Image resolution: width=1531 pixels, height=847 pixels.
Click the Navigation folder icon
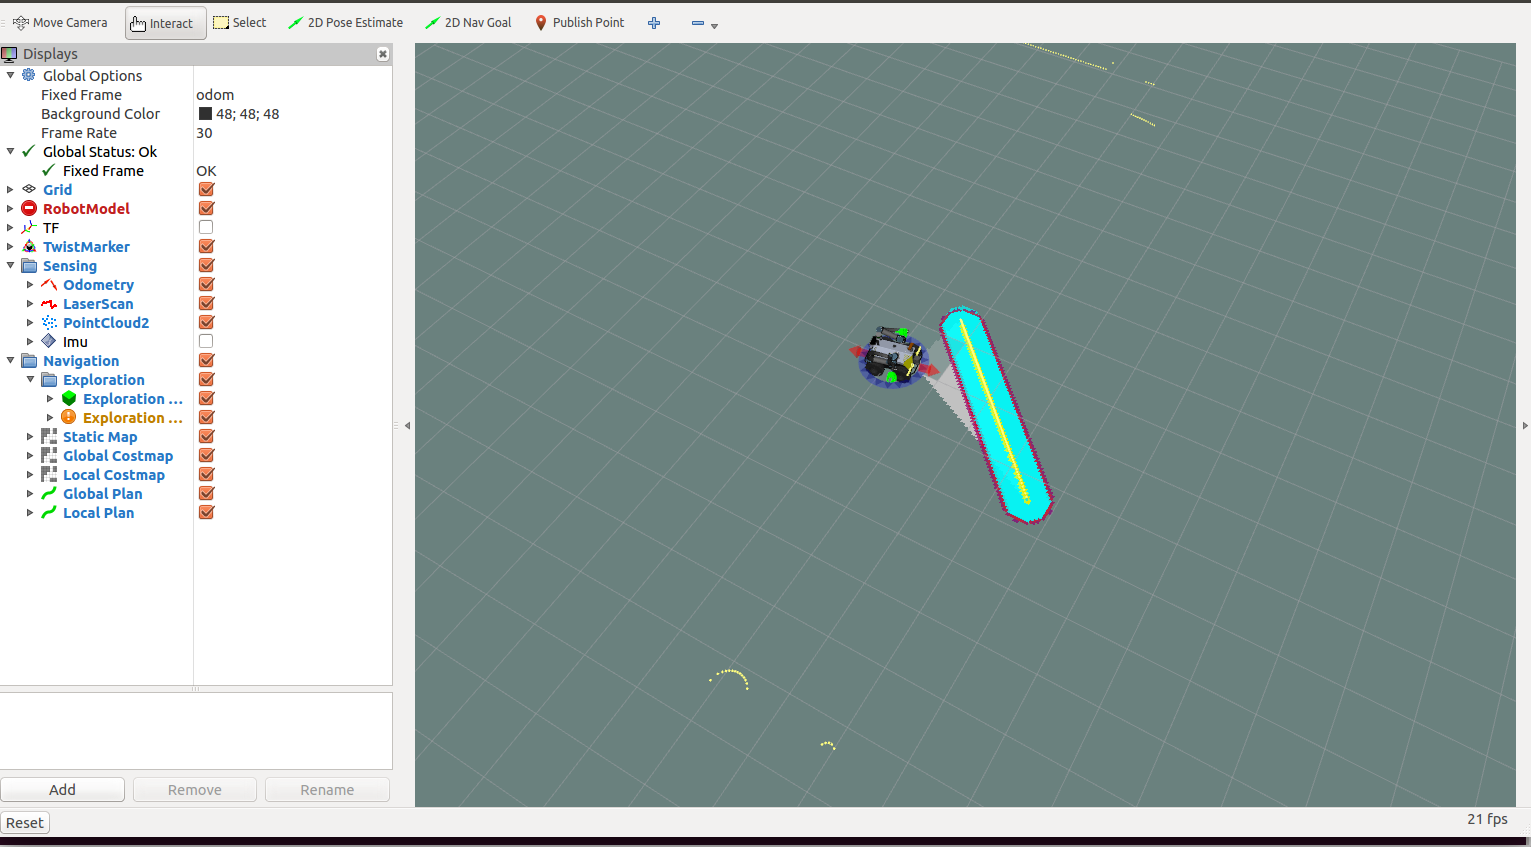(x=29, y=360)
